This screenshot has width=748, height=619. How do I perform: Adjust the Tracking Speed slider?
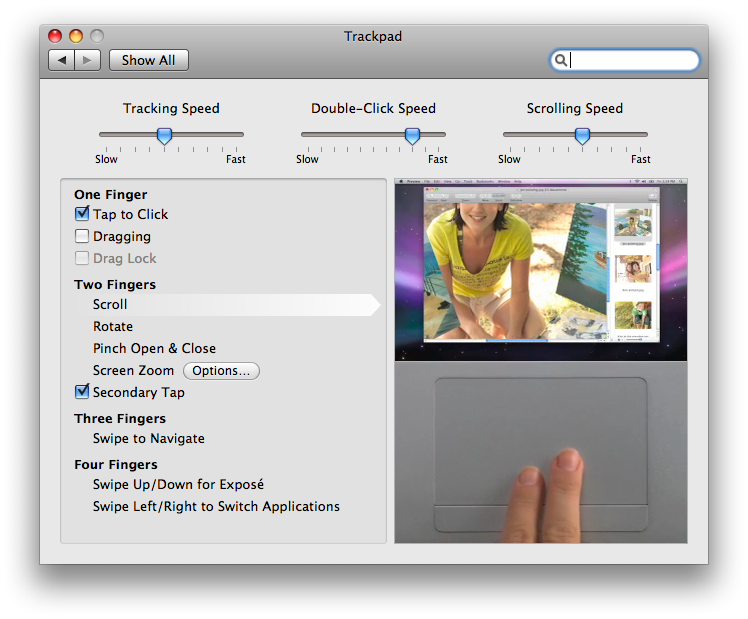pos(165,136)
